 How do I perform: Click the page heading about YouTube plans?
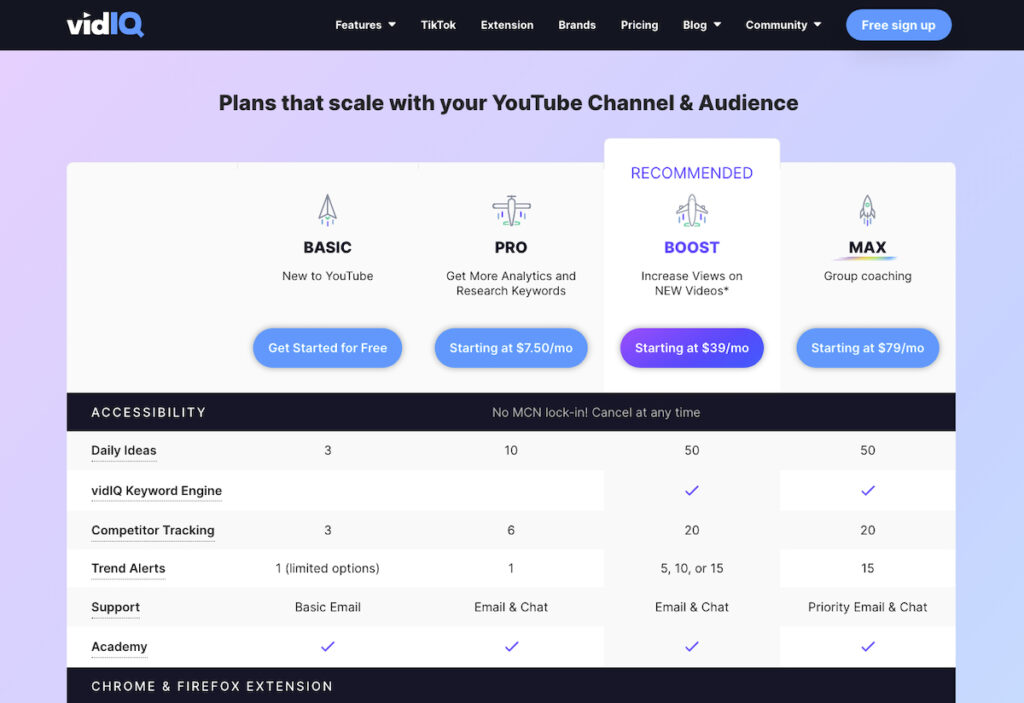[x=508, y=103]
